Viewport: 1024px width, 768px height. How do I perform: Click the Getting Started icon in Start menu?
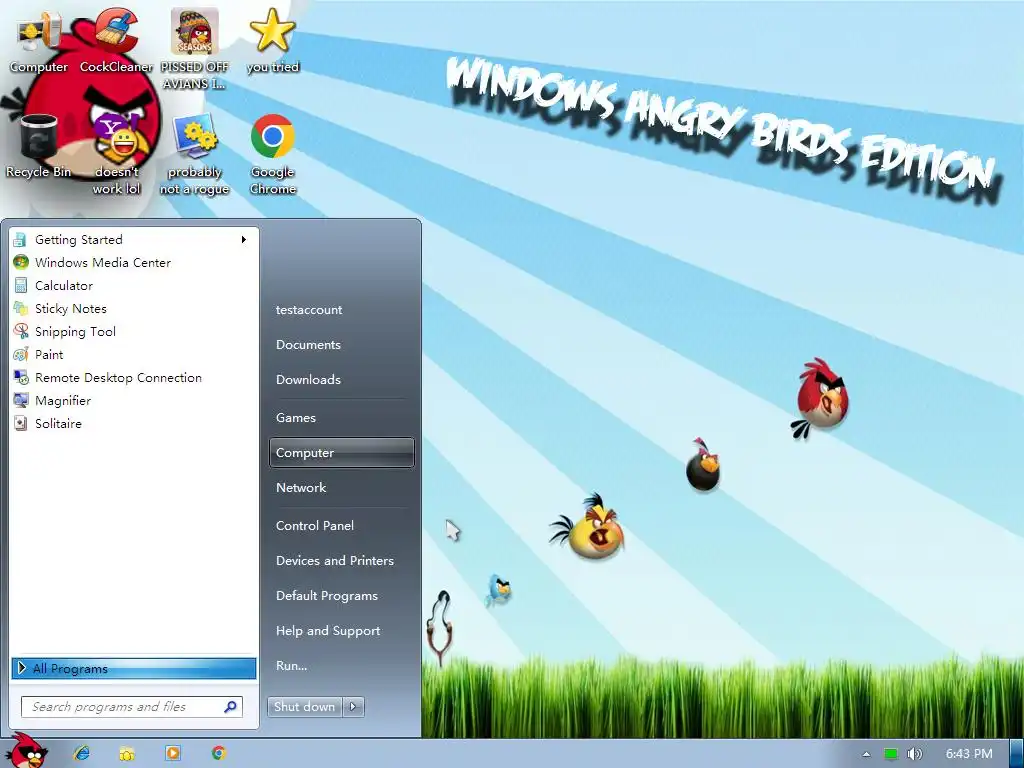21,240
